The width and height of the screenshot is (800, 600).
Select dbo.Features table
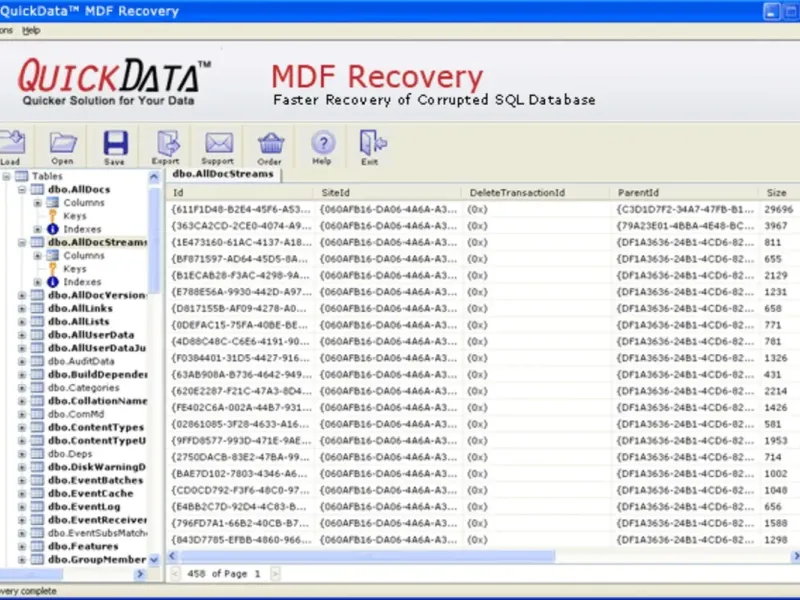(83, 546)
